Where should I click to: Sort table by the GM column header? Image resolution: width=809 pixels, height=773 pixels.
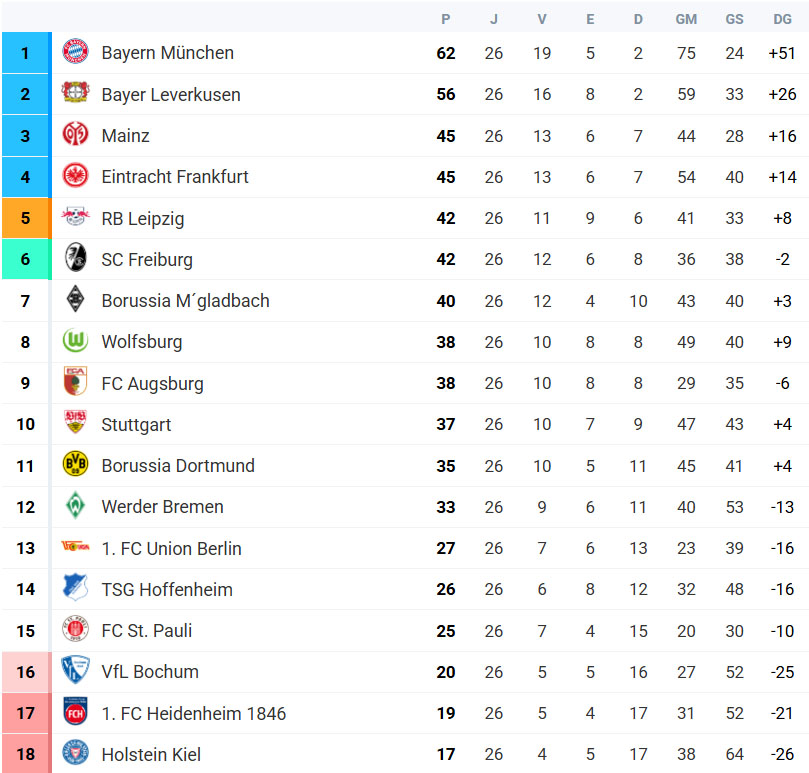point(686,19)
